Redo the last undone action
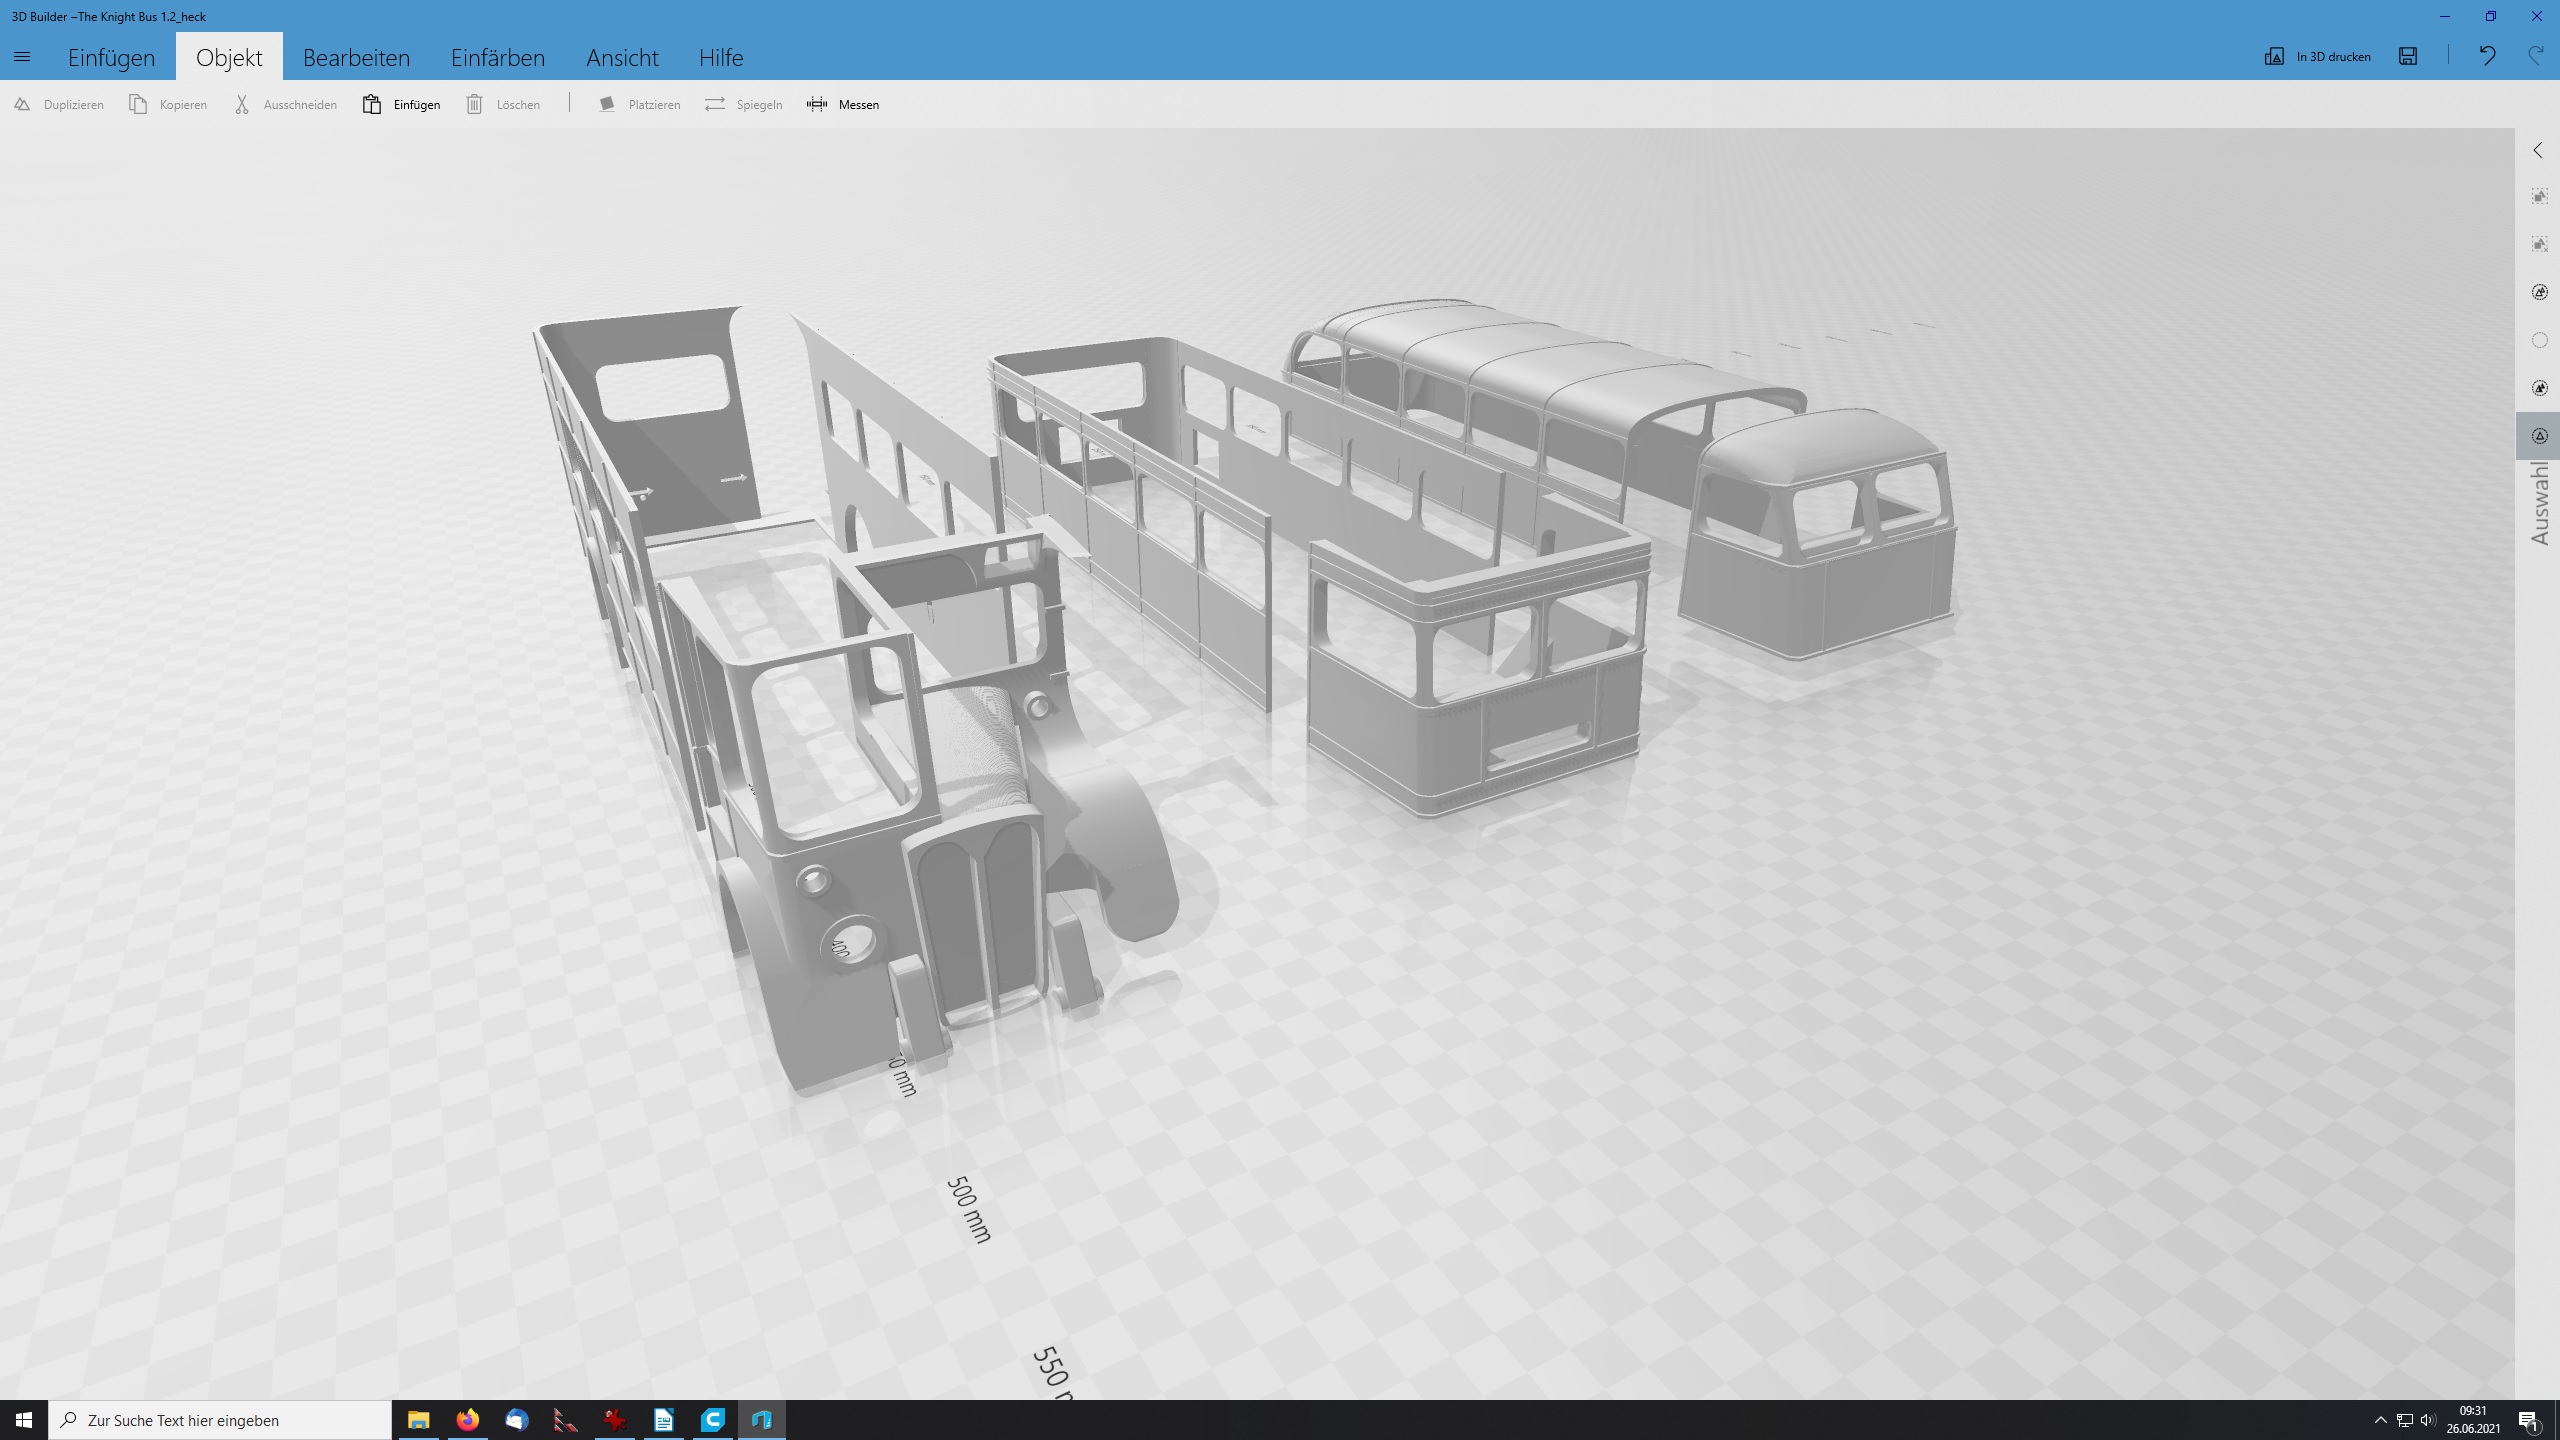The image size is (2560, 1440). [x=2535, y=56]
